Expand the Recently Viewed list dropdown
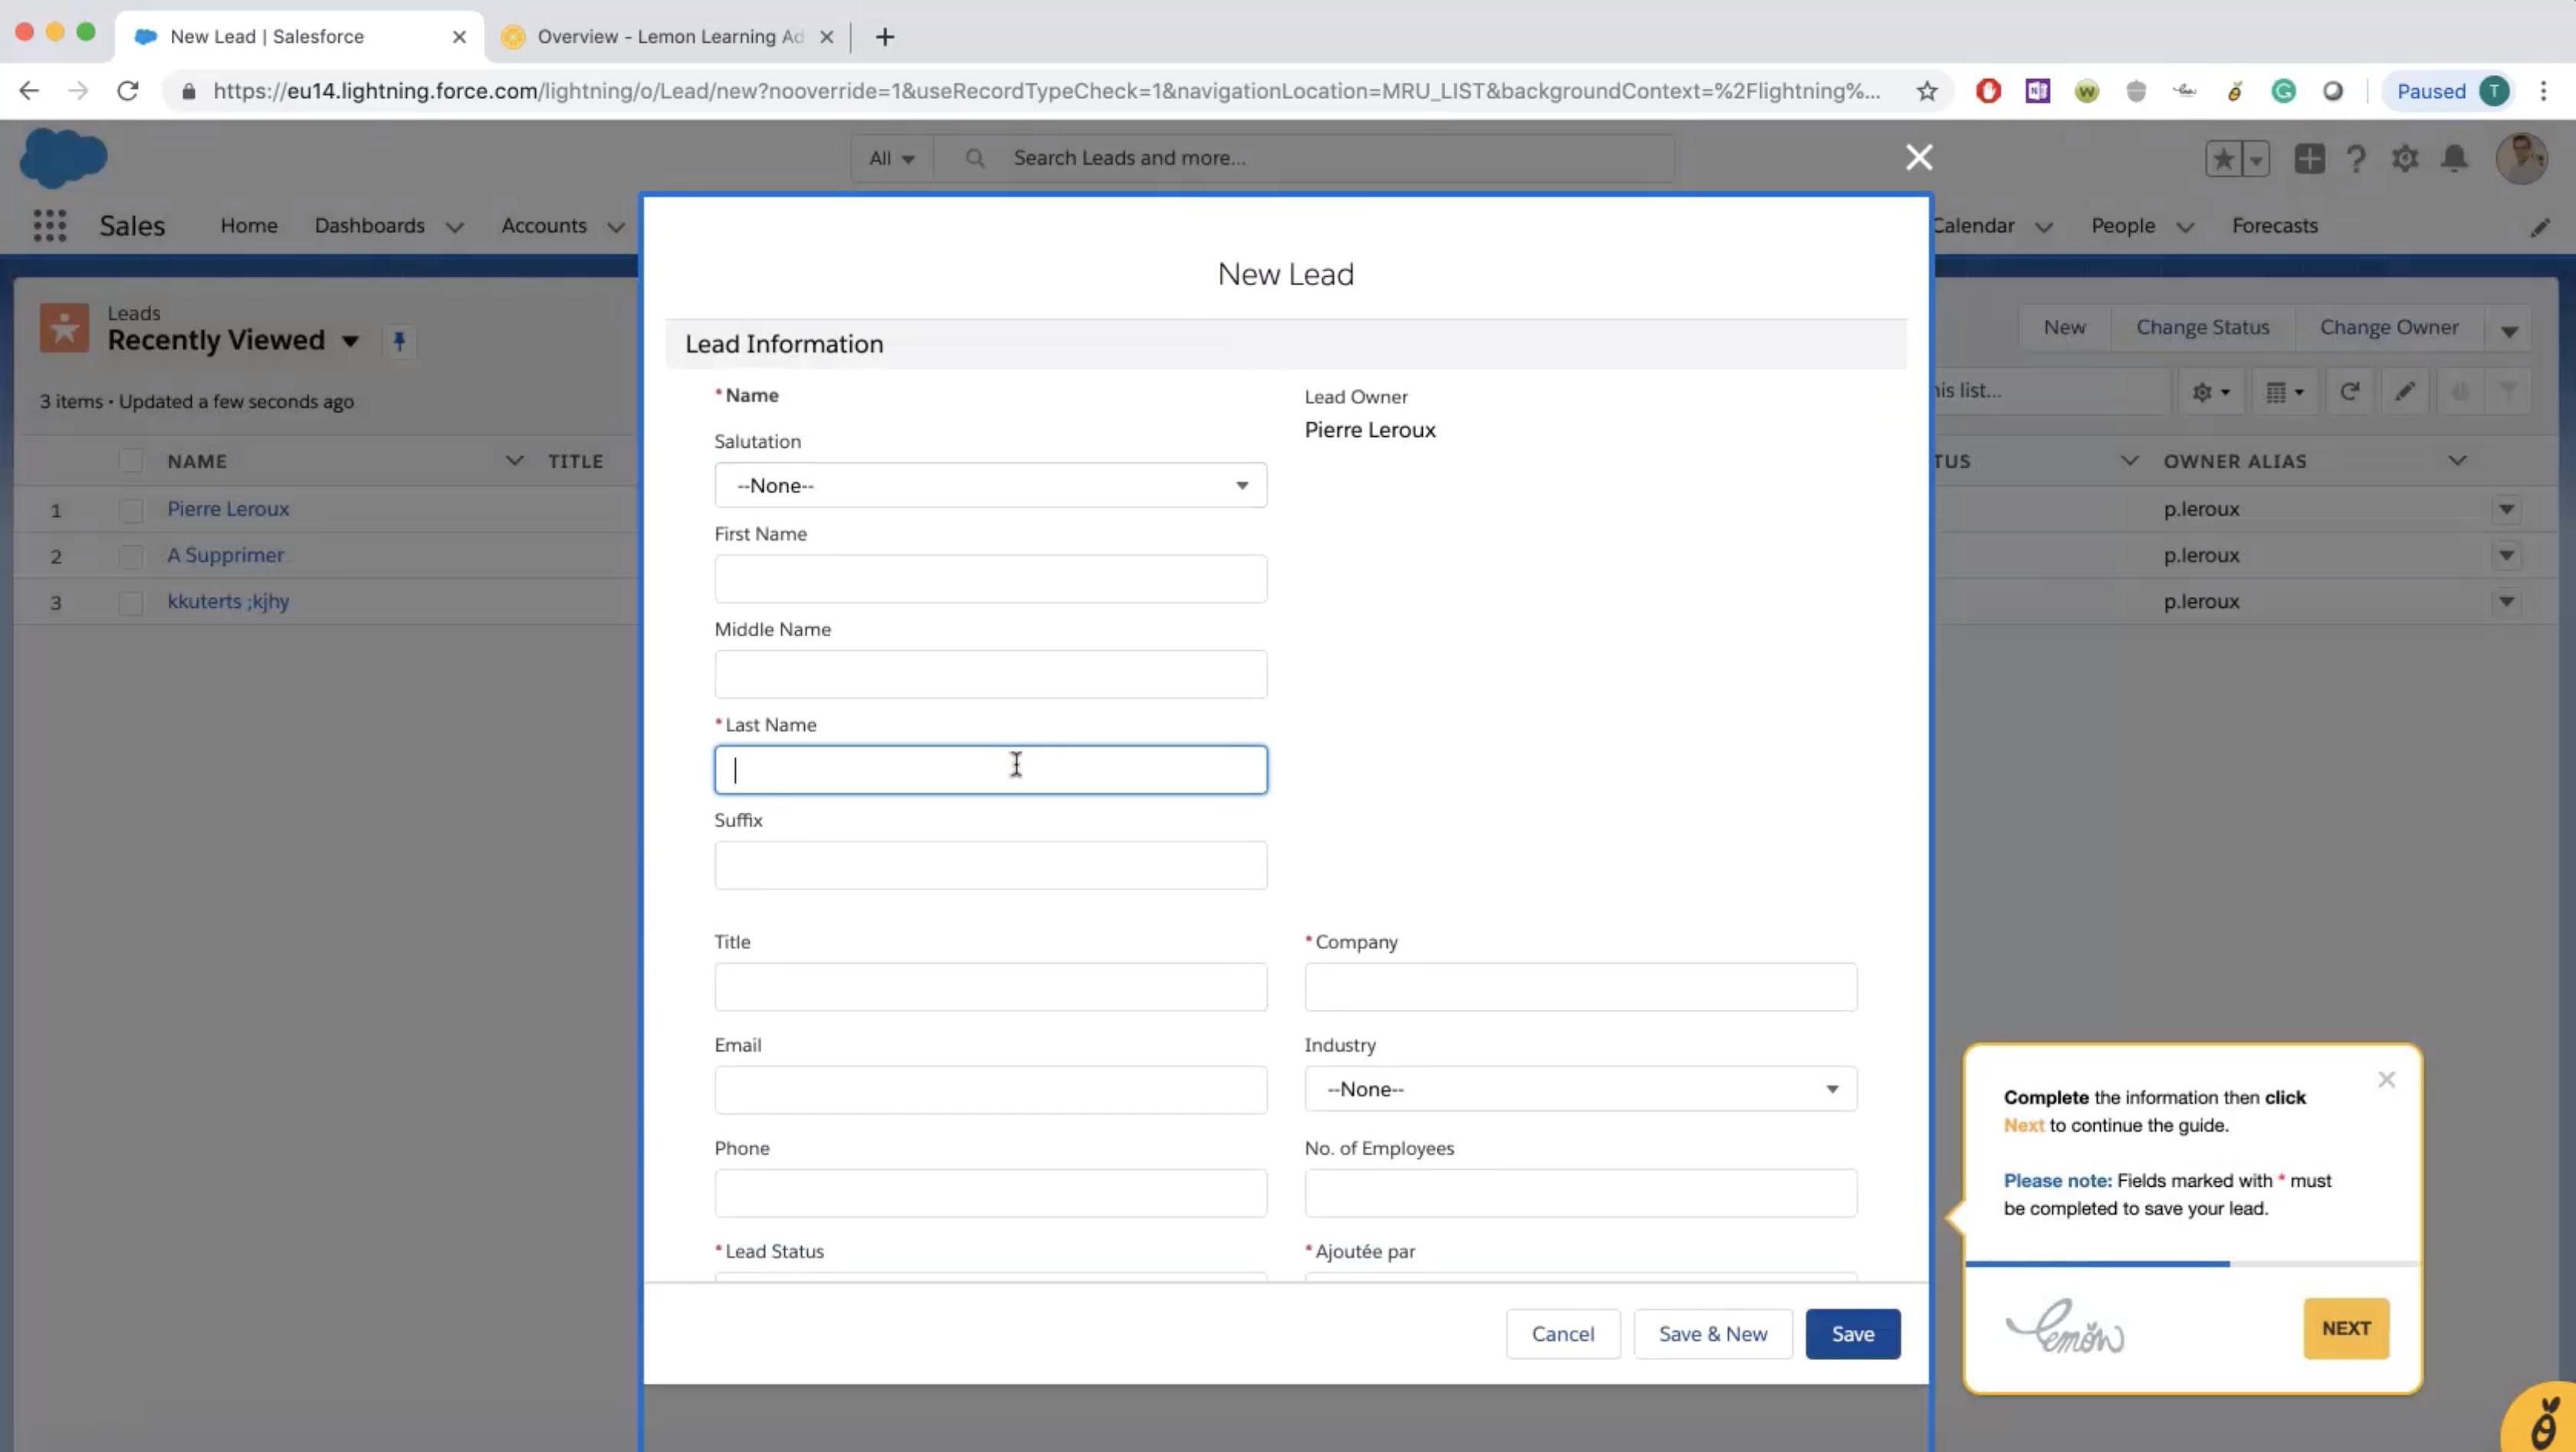Image resolution: width=2576 pixels, height=1452 pixels. coord(352,340)
